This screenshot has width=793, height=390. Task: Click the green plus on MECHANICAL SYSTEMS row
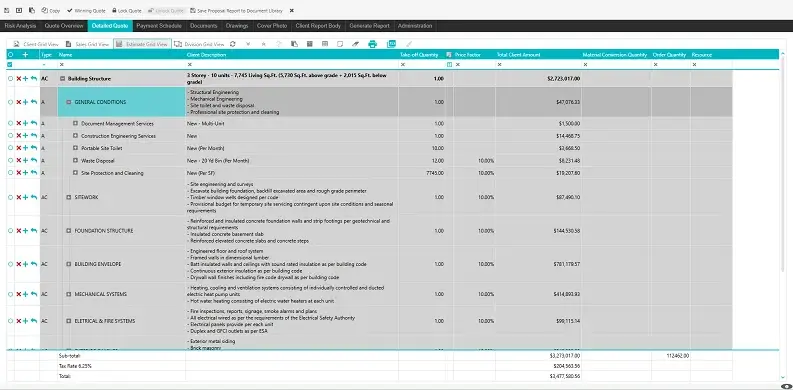tap(25, 294)
